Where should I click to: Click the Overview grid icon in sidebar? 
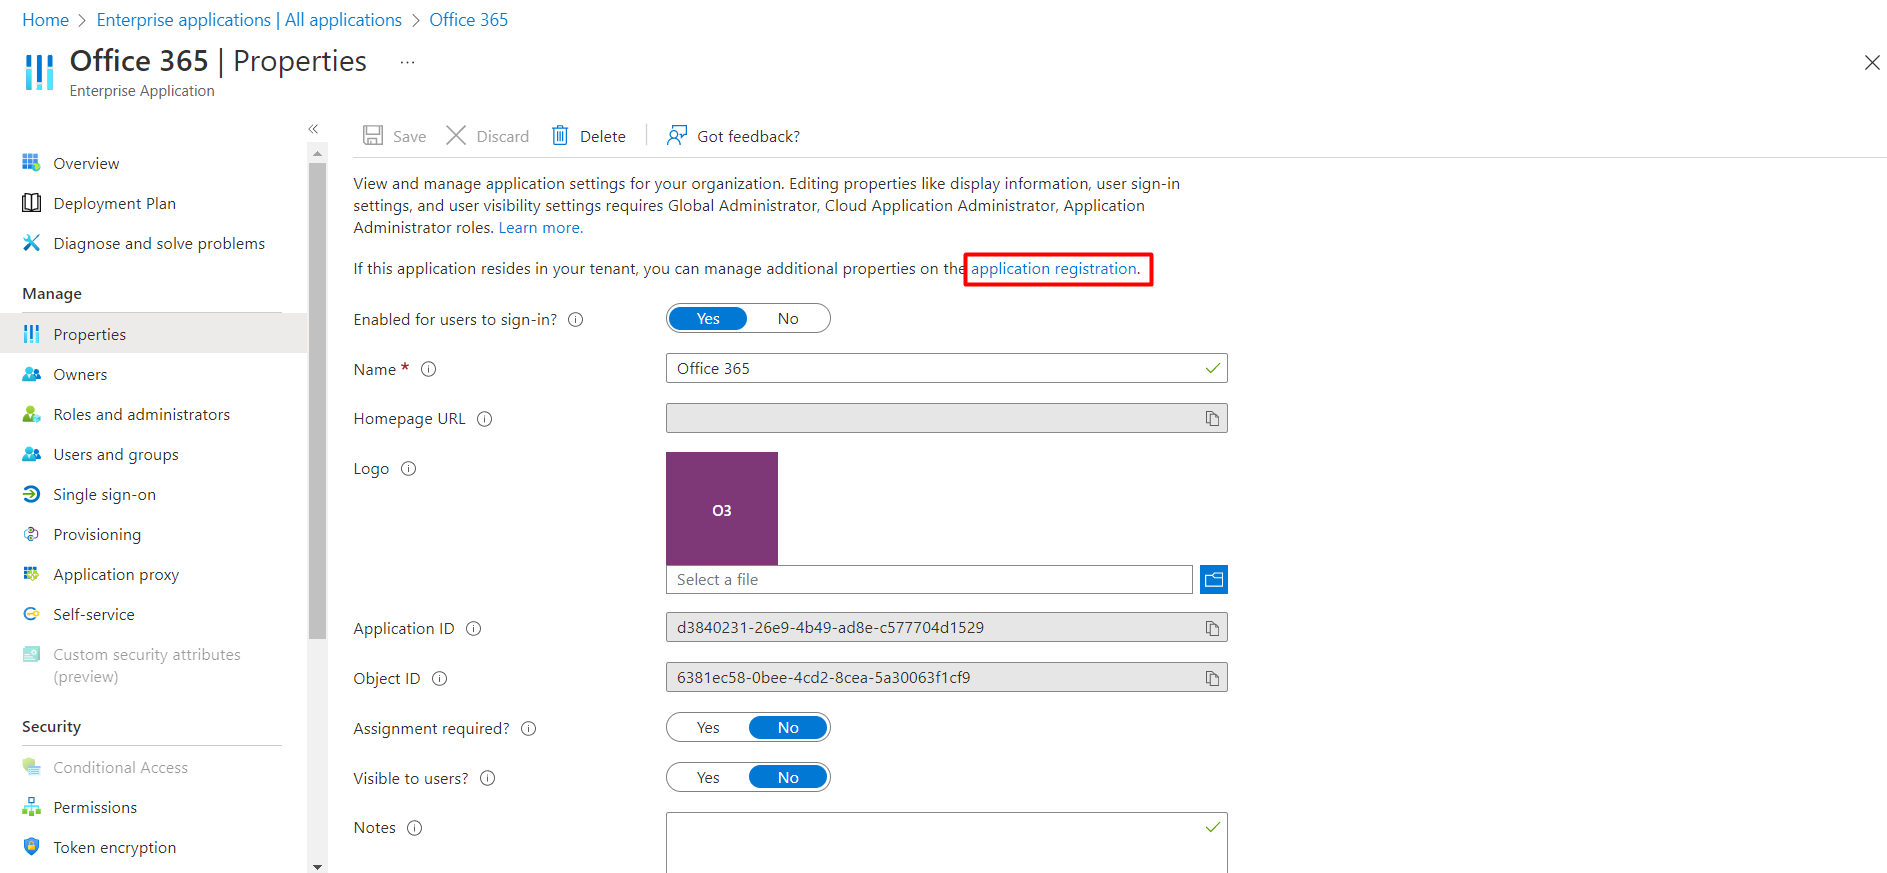[x=31, y=162]
